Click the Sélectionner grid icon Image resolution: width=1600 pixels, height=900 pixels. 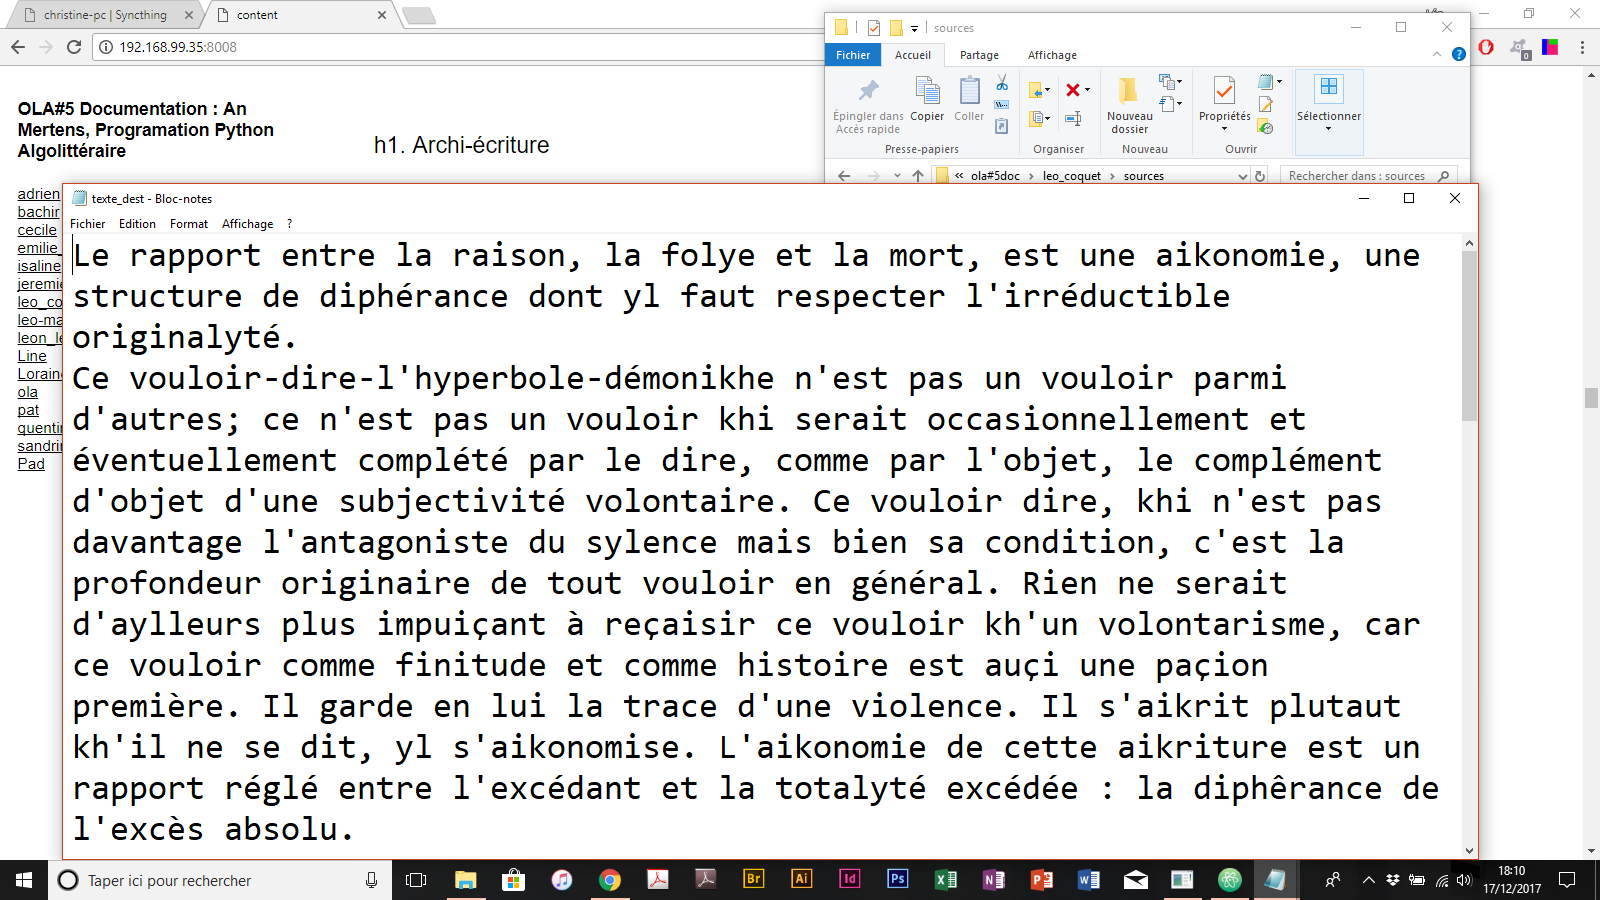1328,88
